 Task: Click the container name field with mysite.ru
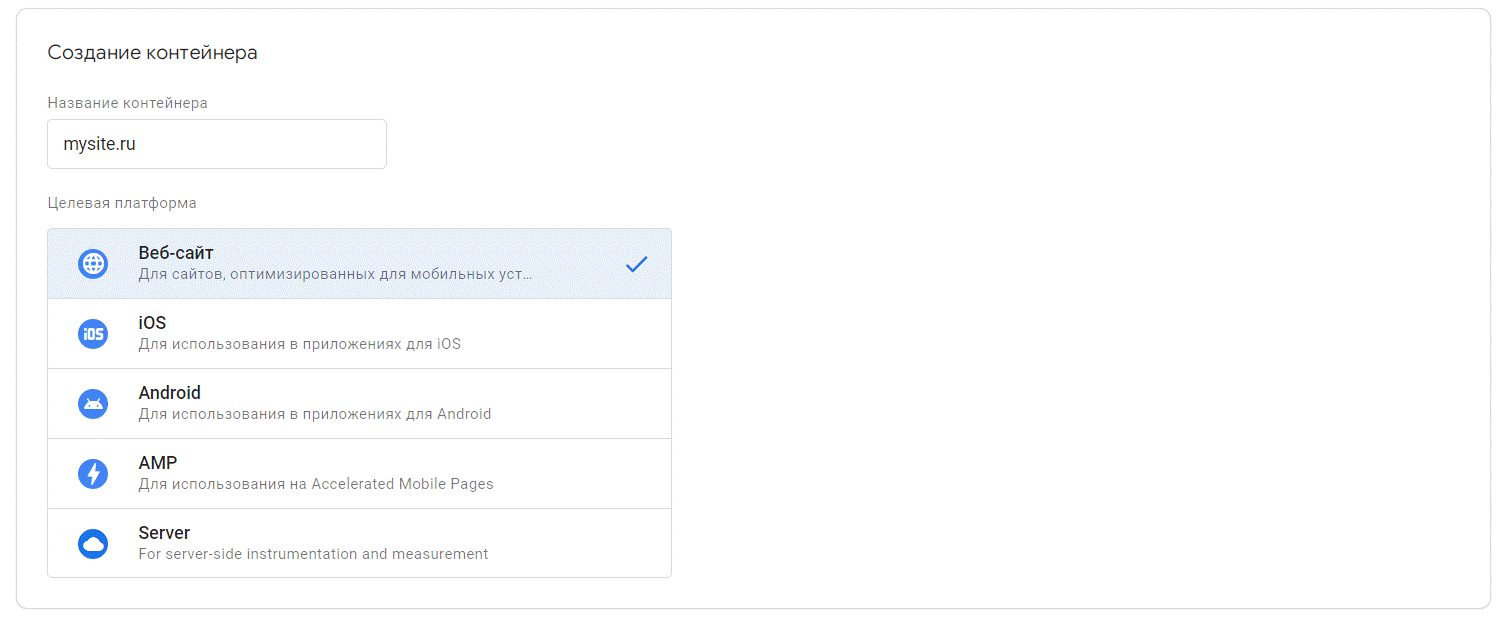click(x=216, y=145)
